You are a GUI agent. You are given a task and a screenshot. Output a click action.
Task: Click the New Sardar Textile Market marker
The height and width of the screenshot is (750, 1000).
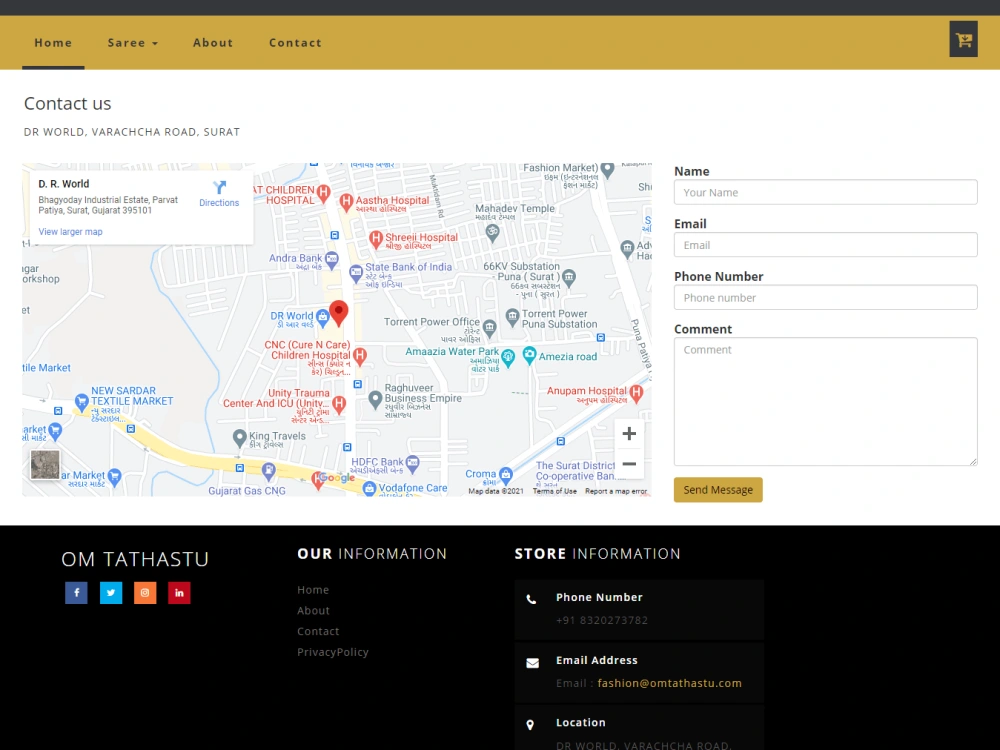tap(81, 402)
